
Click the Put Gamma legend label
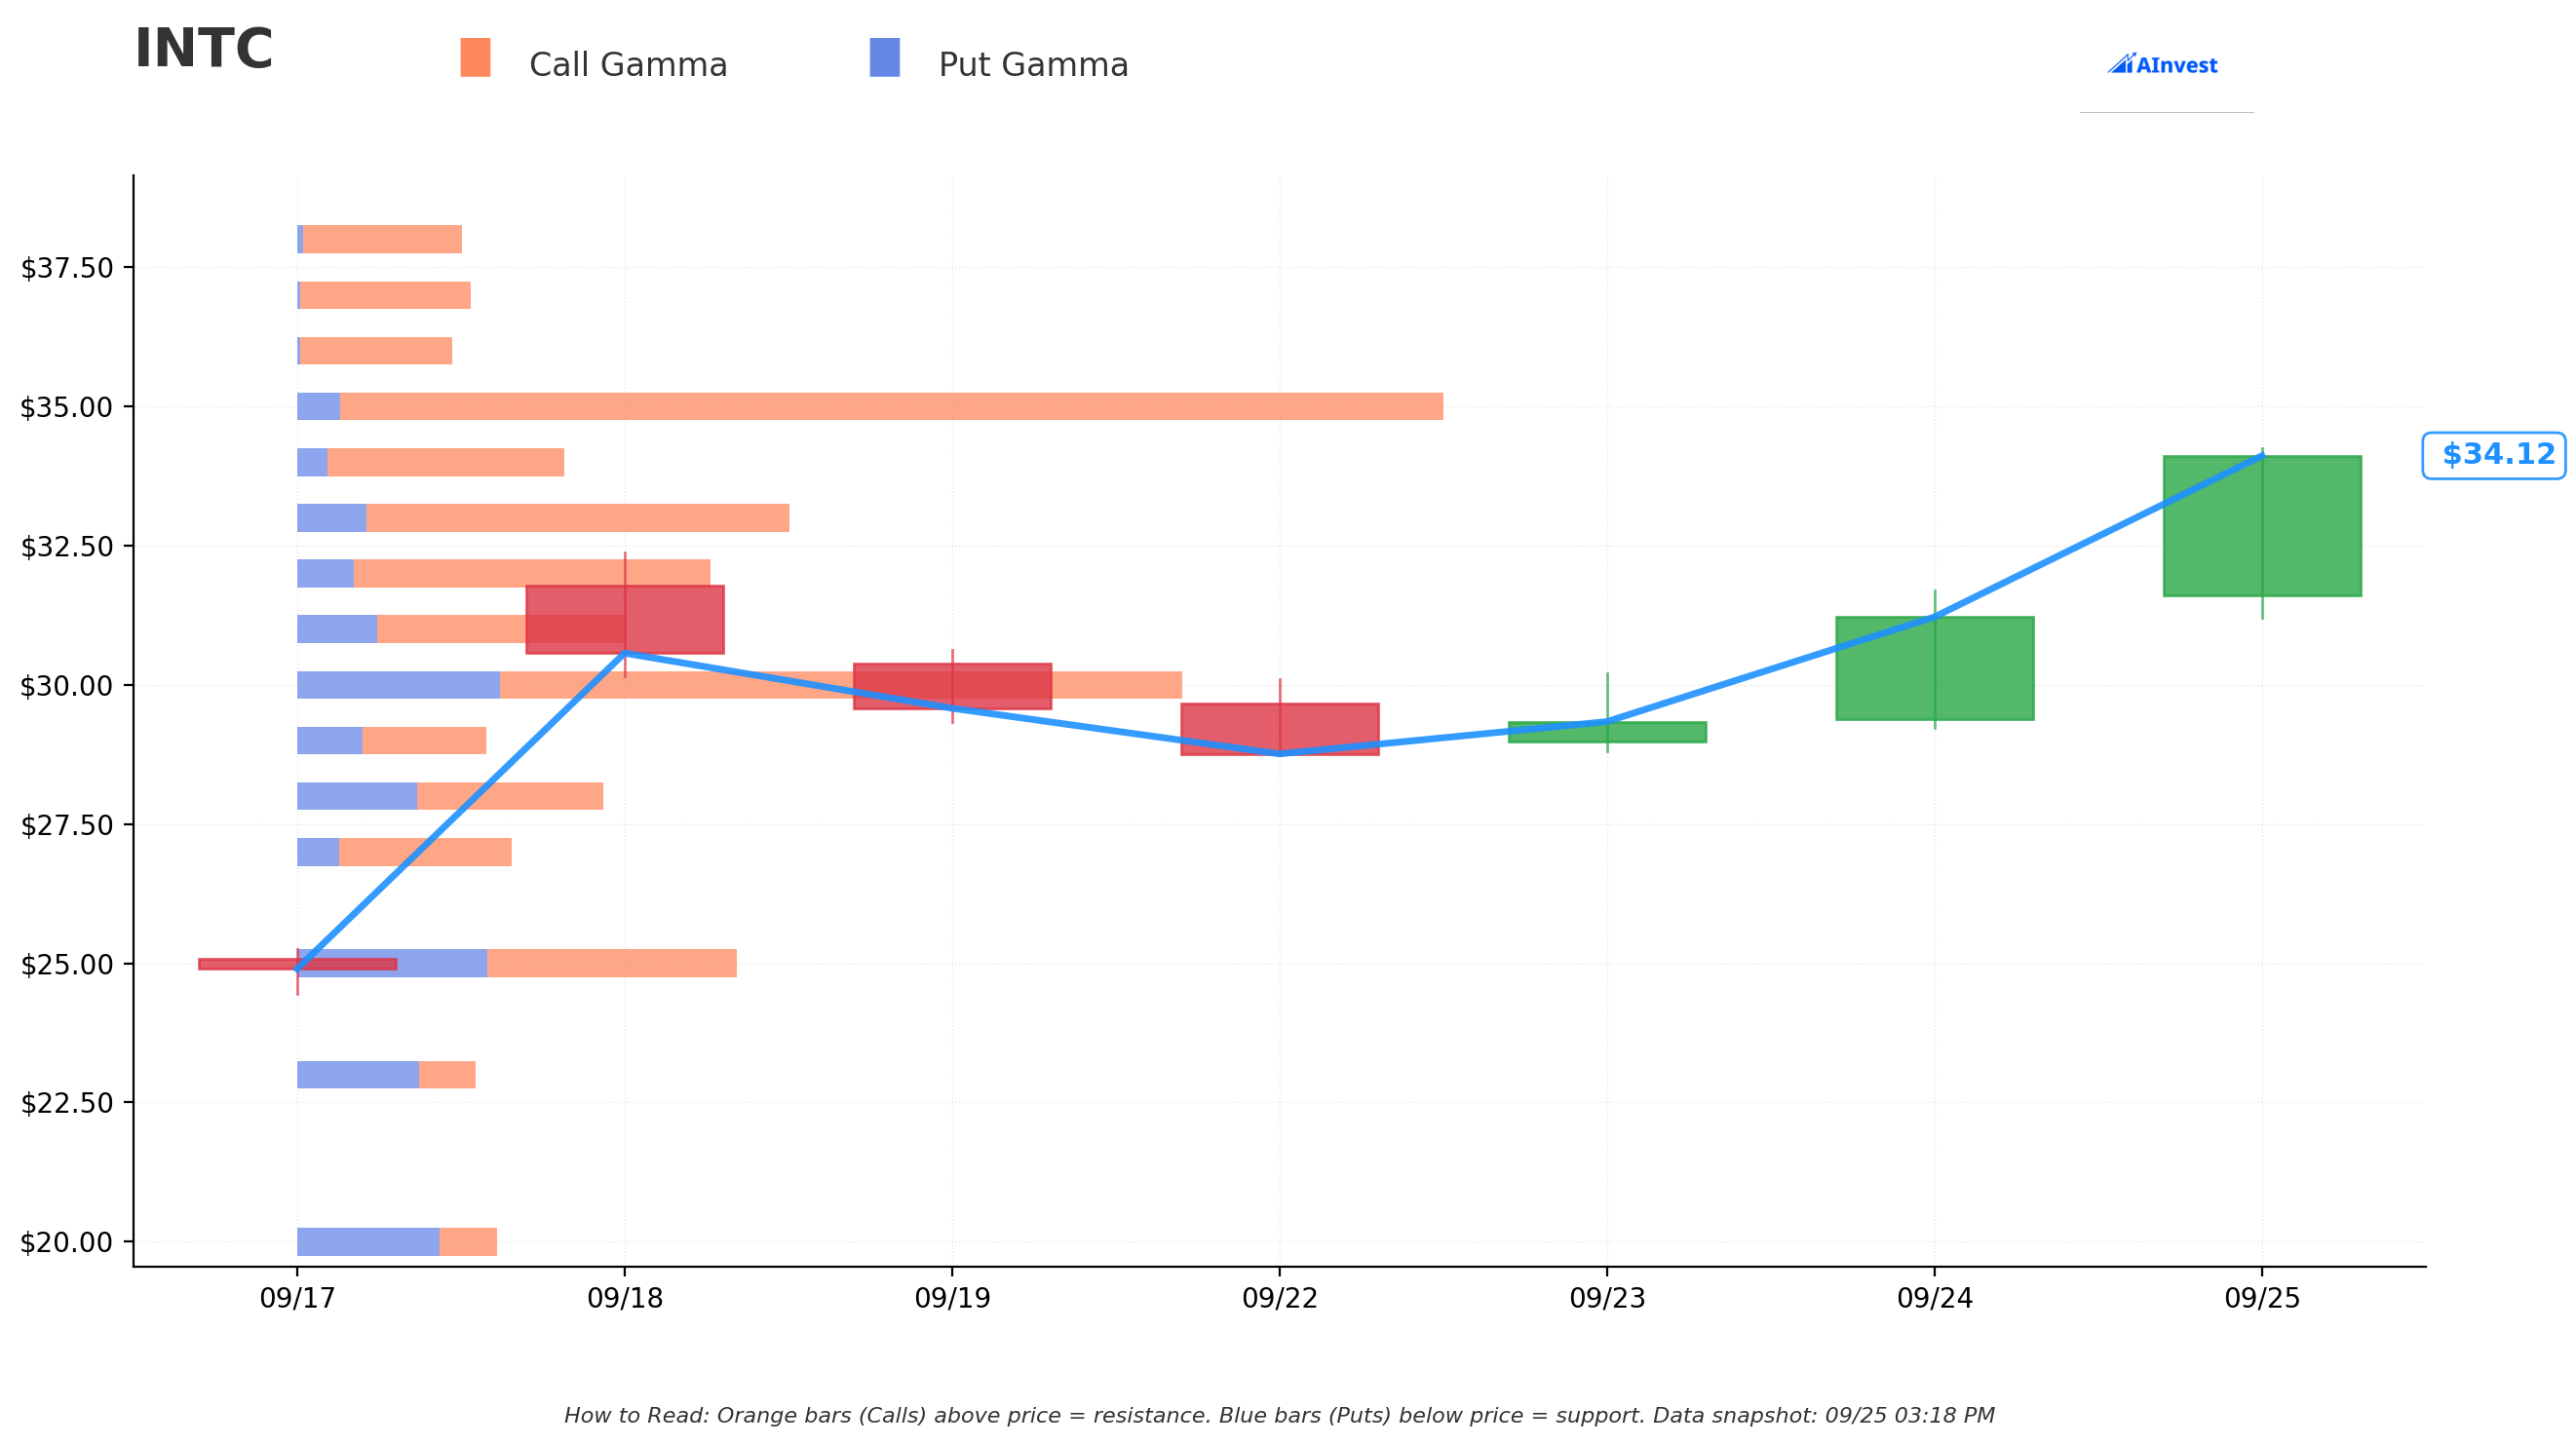pyautogui.click(x=1033, y=65)
